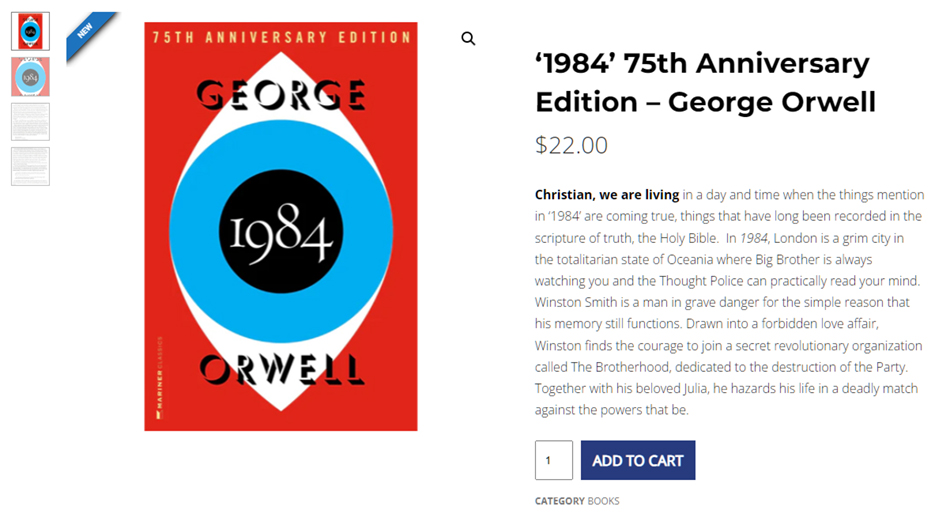Open the BOOKS category link
950x514 pixels.
[x=603, y=501]
